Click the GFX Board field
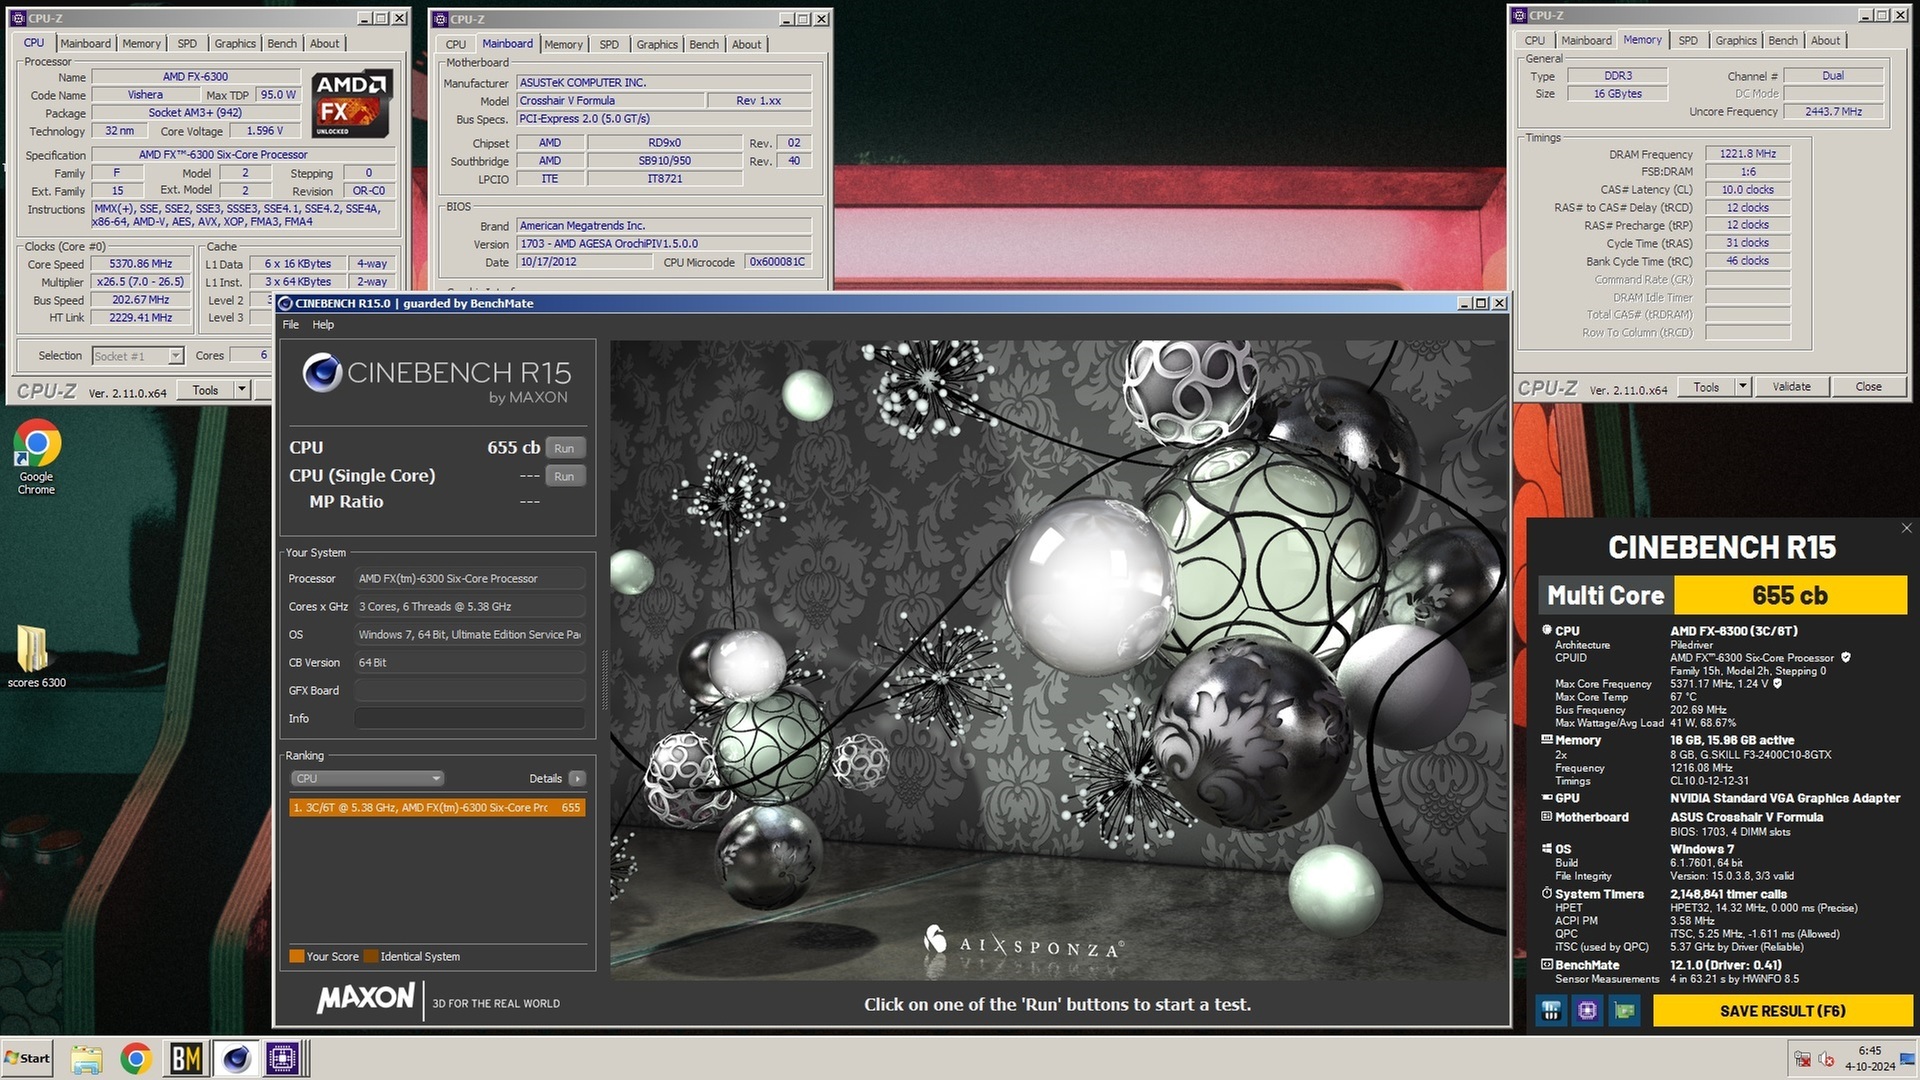The width and height of the screenshot is (1920, 1080). [x=470, y=690]
